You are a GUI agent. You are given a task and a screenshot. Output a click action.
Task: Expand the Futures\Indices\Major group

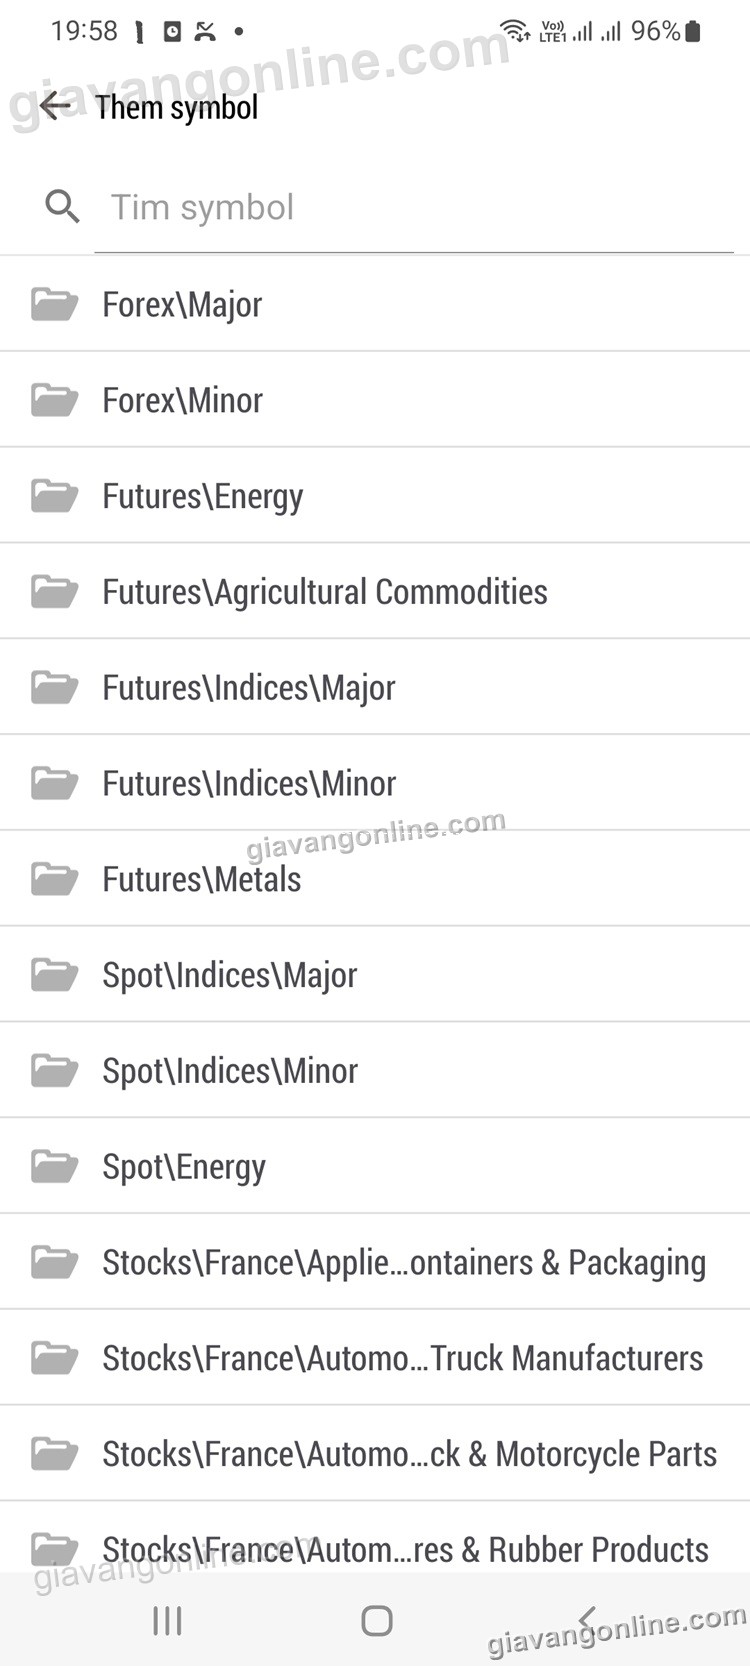[x=249, y=688]
